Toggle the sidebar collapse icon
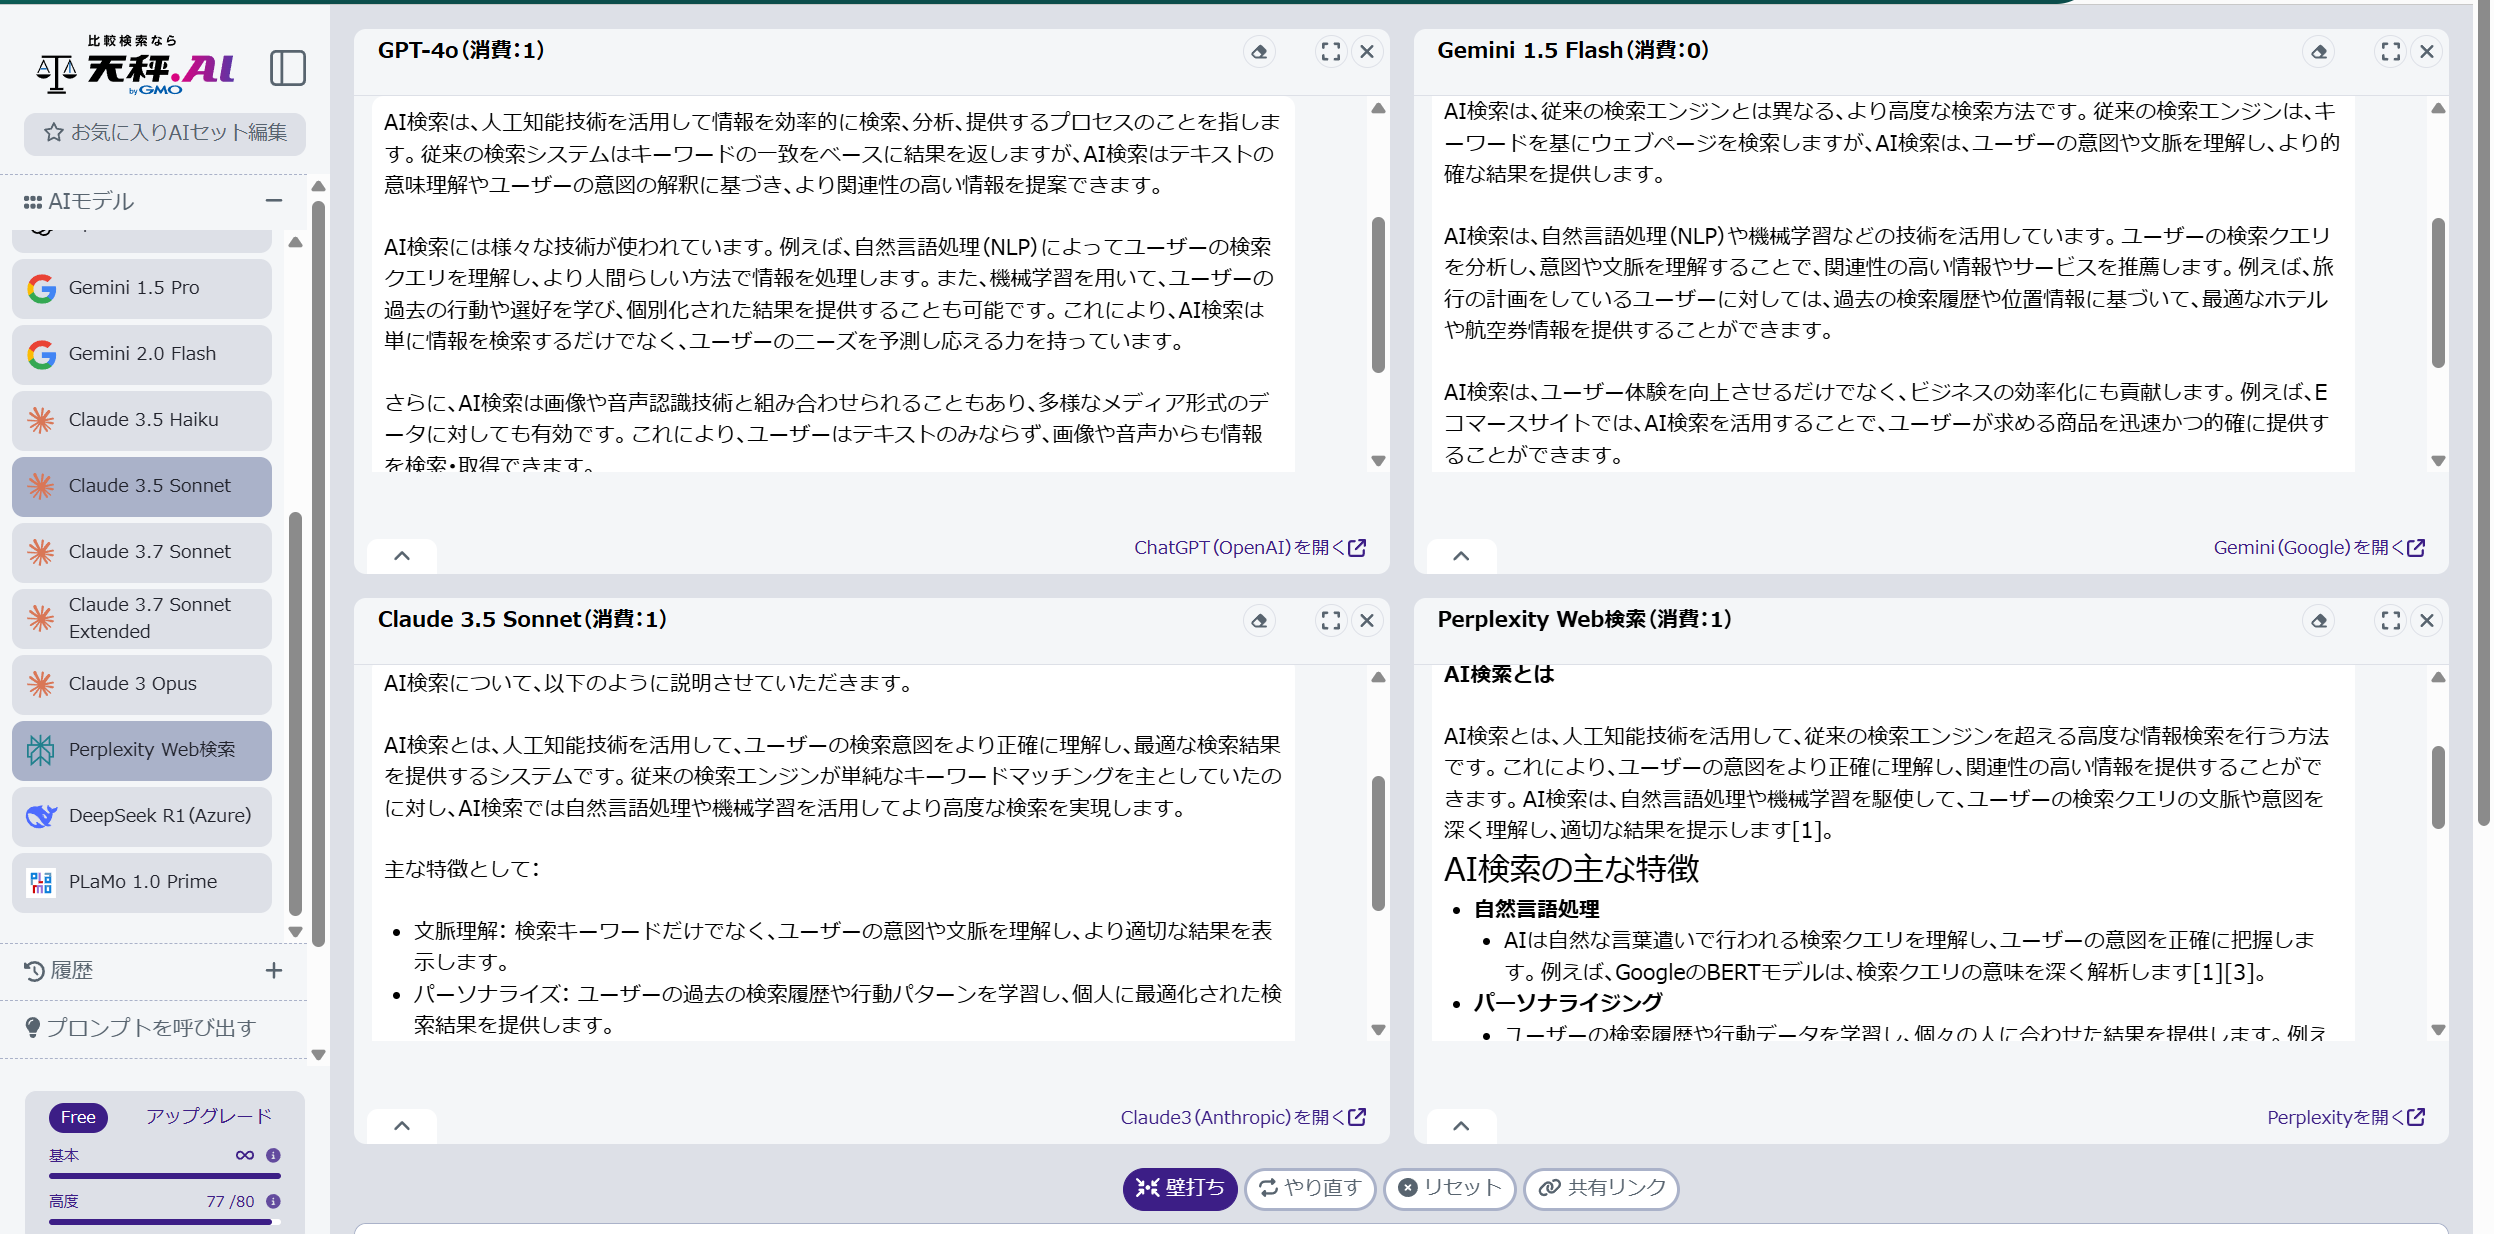Image resolution: width=2494 pixels, height=1234 pixels. click(x=288, y=68)
